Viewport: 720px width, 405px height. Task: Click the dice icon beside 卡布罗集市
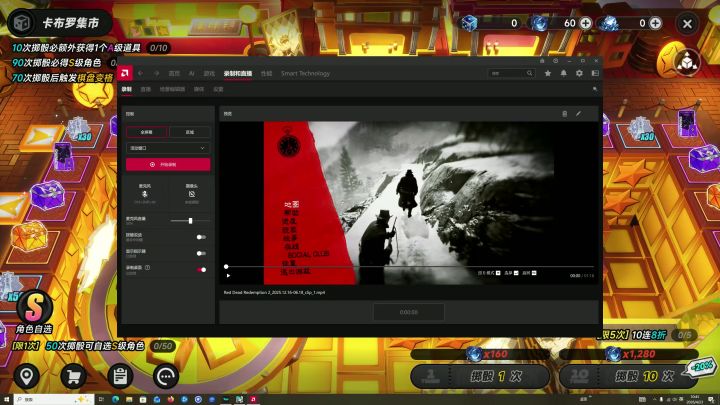point(22,22)
